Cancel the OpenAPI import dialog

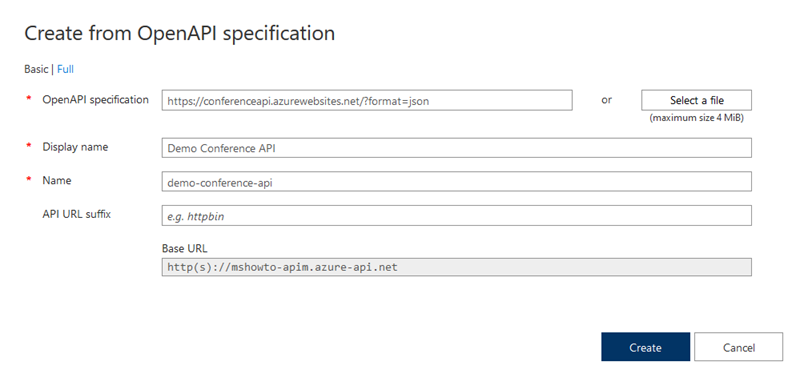click(x=739, y=347)
